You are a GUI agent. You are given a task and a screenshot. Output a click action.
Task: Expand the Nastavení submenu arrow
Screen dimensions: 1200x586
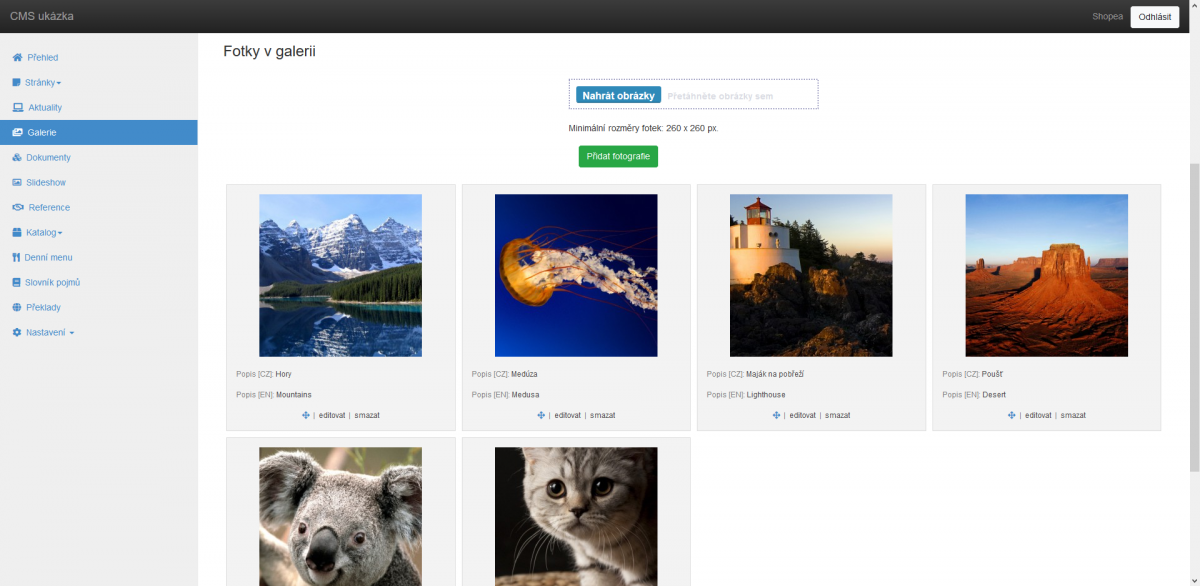click(71, 333)
